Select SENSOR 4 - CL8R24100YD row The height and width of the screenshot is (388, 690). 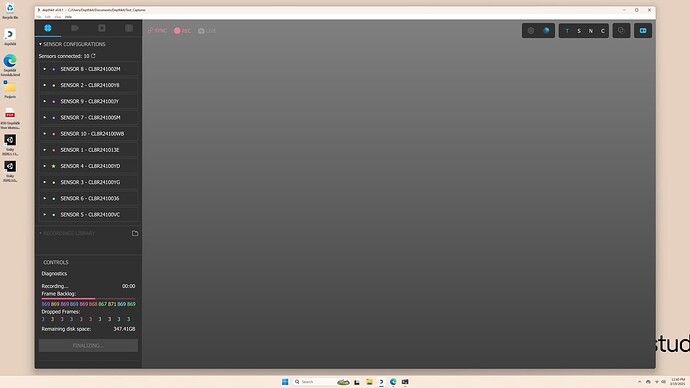pos(88,166)
